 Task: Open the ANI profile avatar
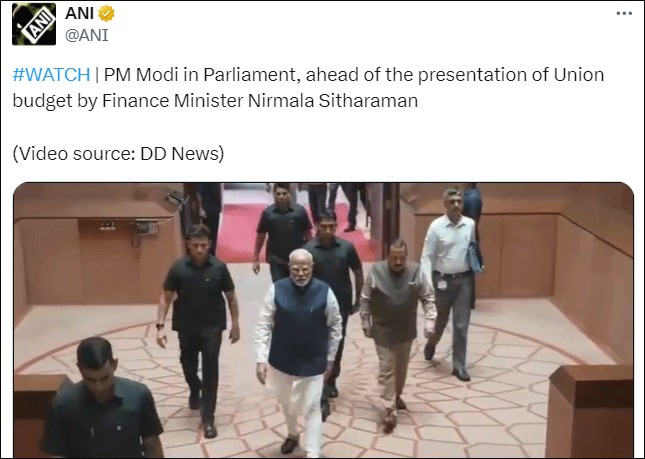tap(34, 24)
